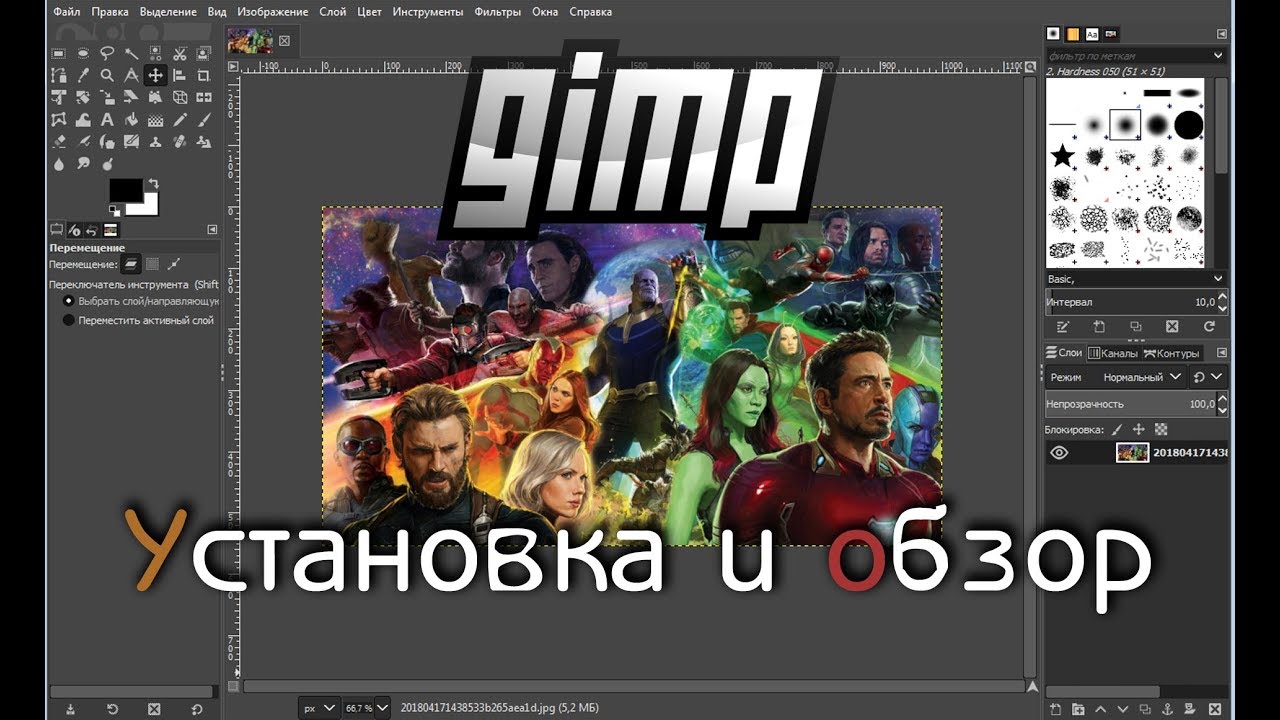The image size is (1280, 720).
Task: Select the Measure compass tool
Action: [x=131, y=75]
